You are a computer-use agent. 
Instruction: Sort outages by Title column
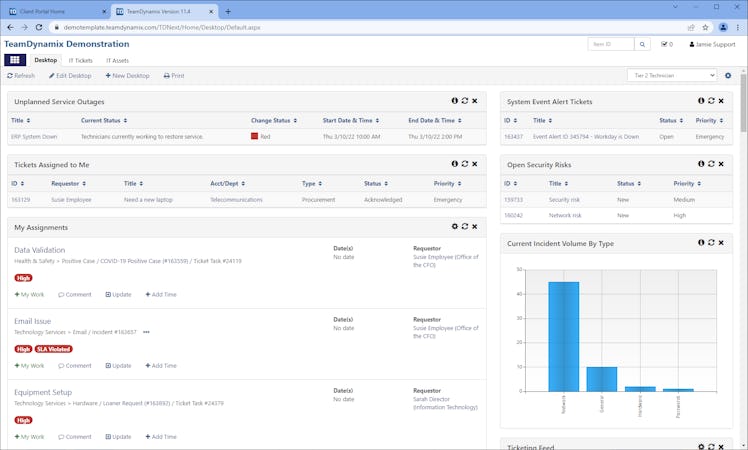[x=21, y=120]
